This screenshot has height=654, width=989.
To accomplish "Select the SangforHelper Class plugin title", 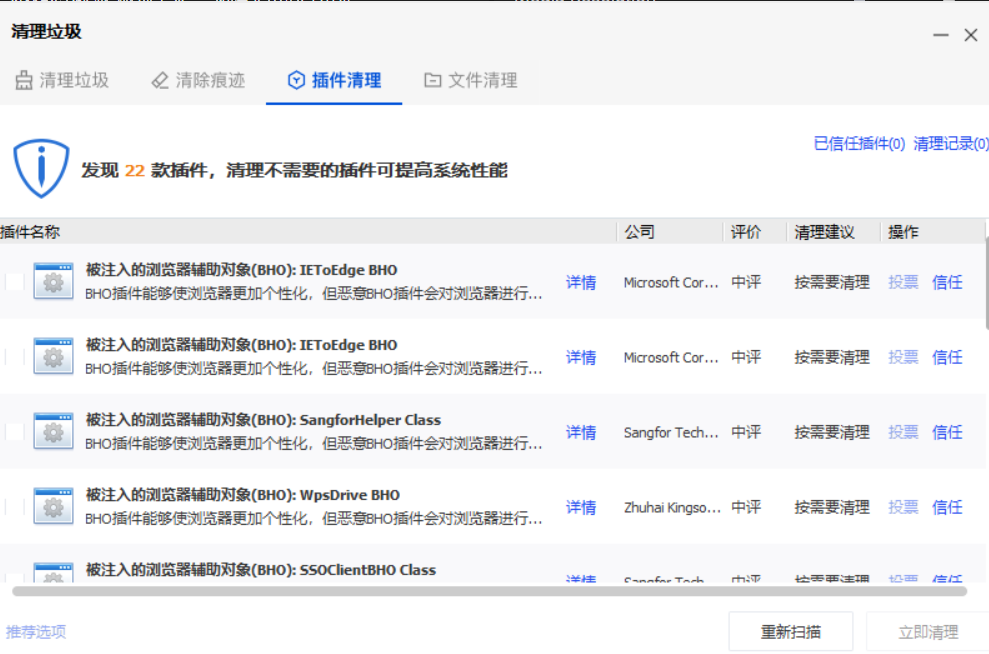I will tap(263, 420).
